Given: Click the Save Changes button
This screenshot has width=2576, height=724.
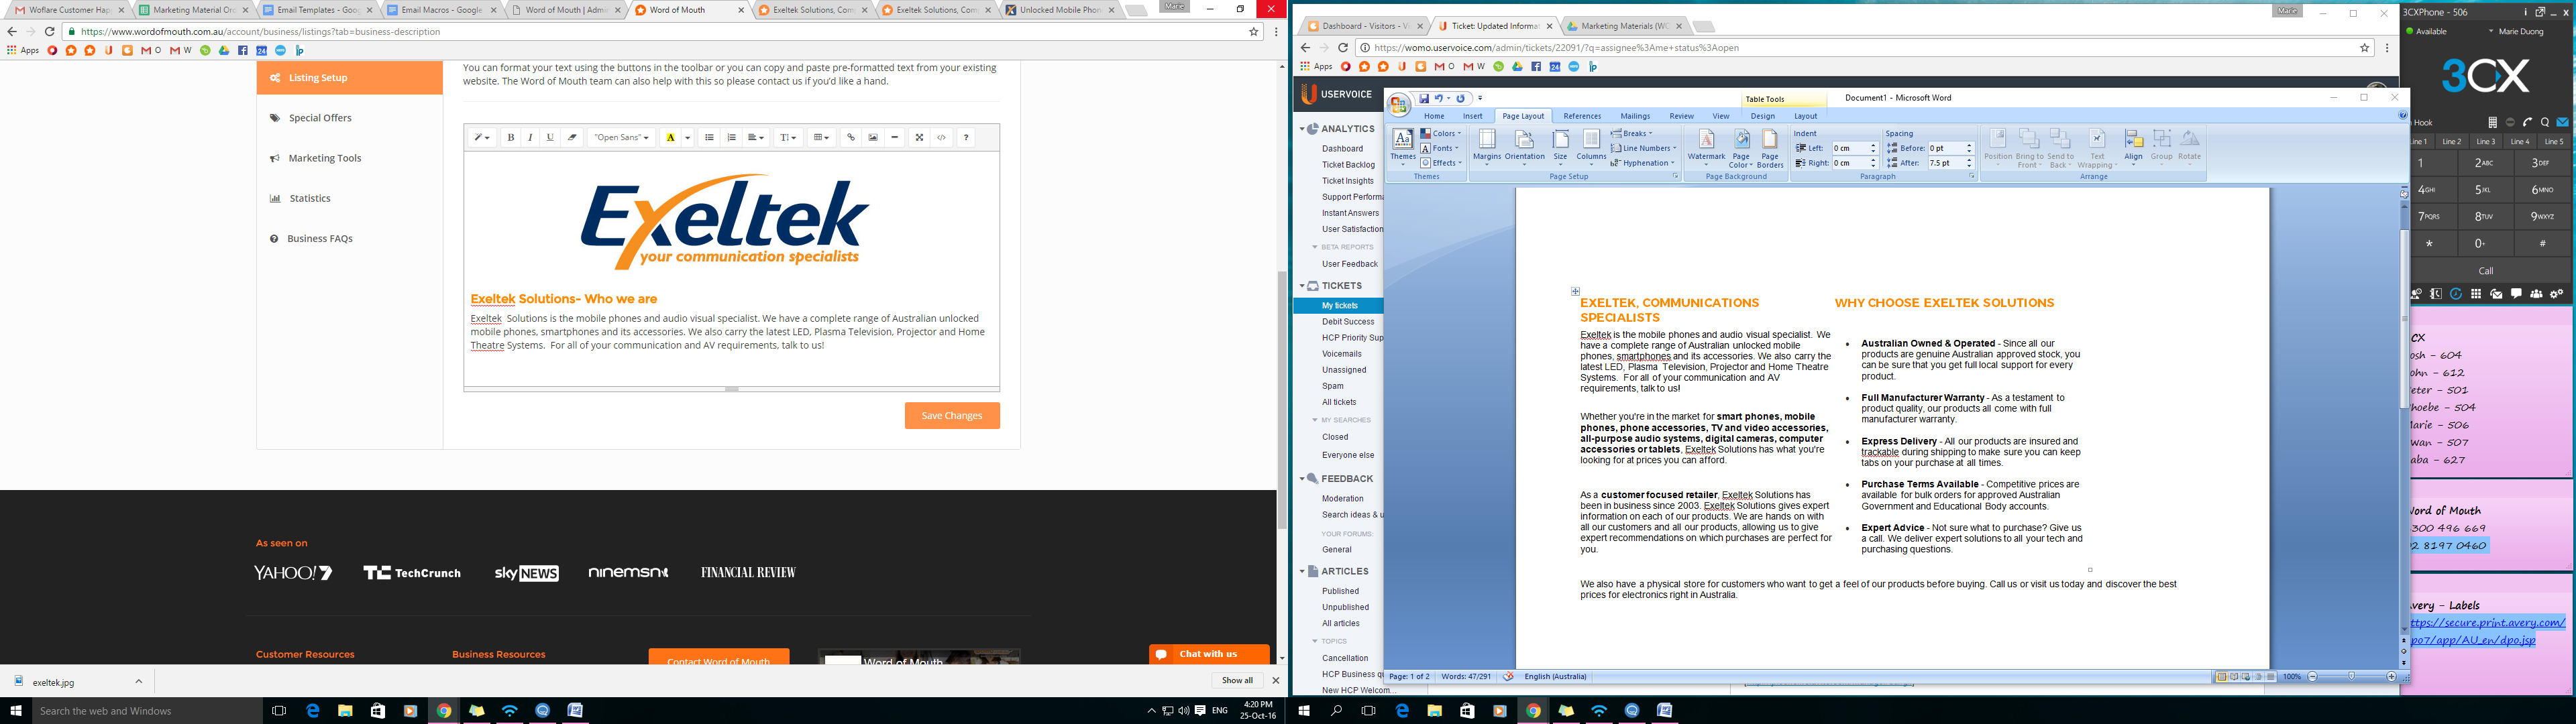Looking at the screenshot, I should pos(952,416).
